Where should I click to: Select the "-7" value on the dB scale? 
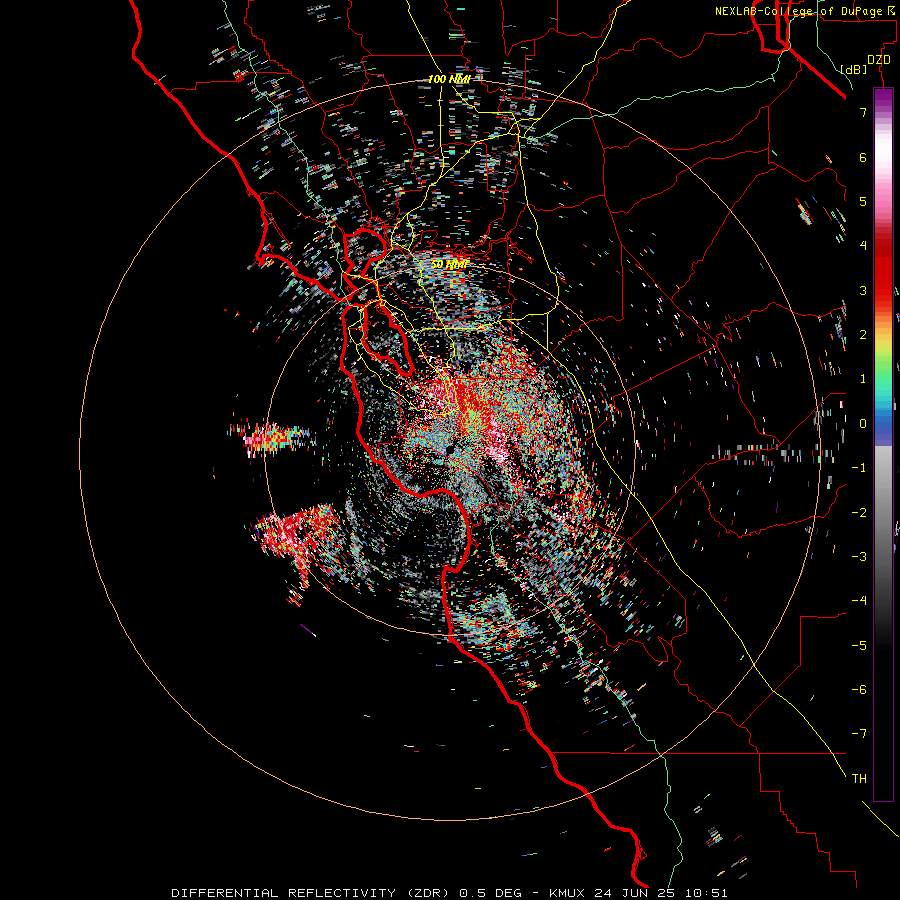859,734
